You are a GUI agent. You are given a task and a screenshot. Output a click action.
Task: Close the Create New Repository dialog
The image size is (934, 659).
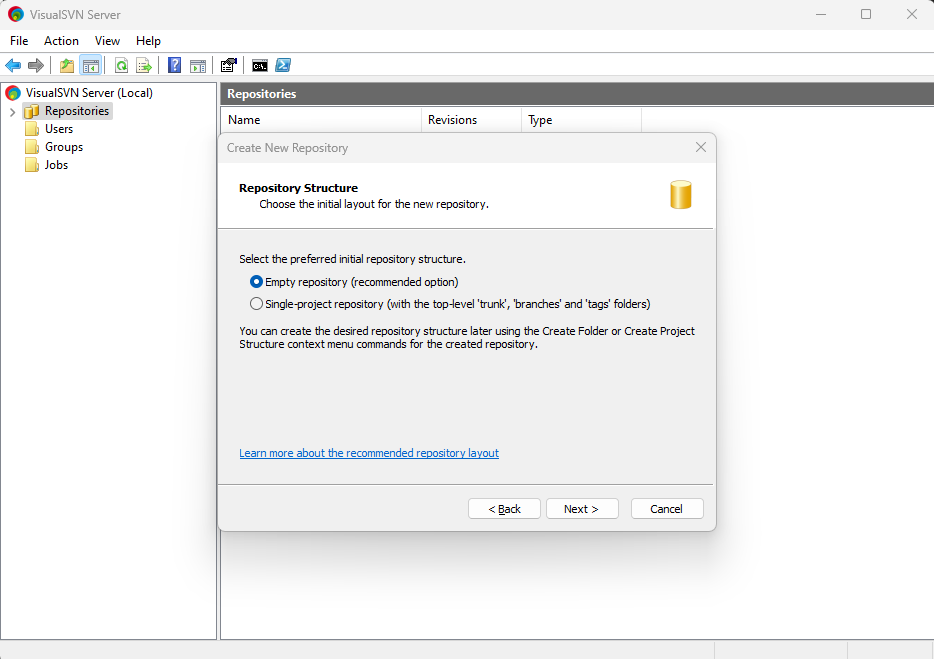tap(701, 147)
